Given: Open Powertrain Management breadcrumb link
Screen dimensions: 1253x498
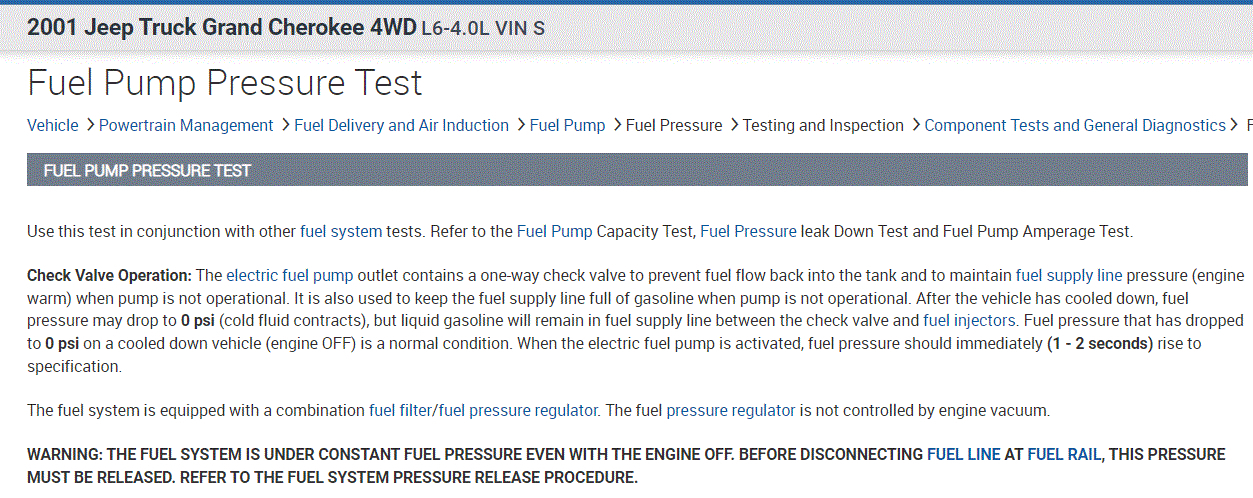Looking at the screenshot, I should [186, 125].
